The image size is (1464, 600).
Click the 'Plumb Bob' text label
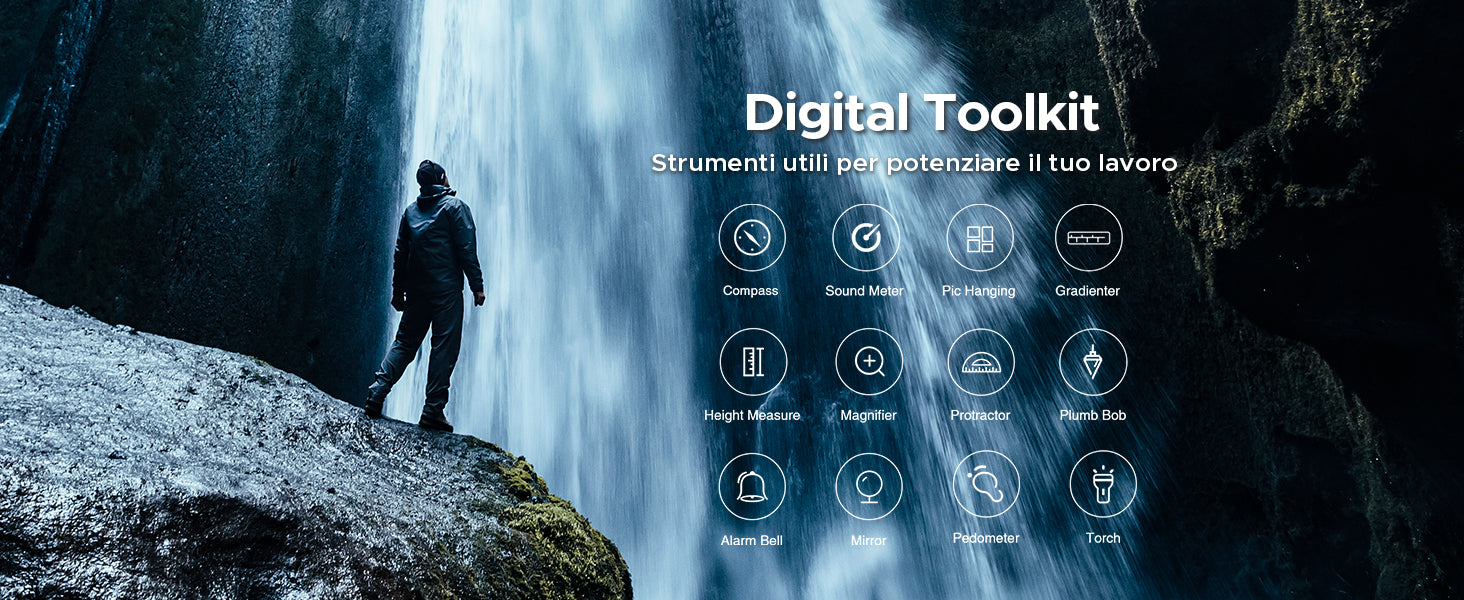1092,415
